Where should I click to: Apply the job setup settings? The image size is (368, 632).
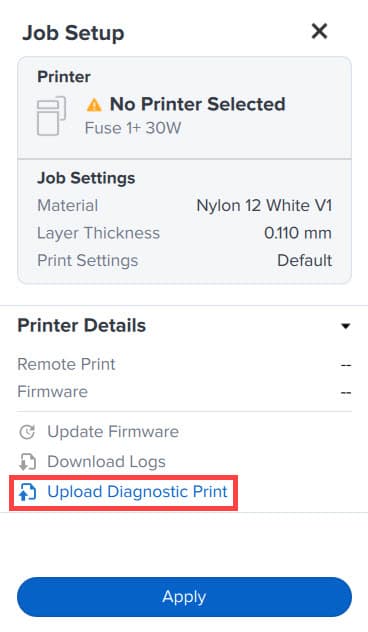pos(184,597)
